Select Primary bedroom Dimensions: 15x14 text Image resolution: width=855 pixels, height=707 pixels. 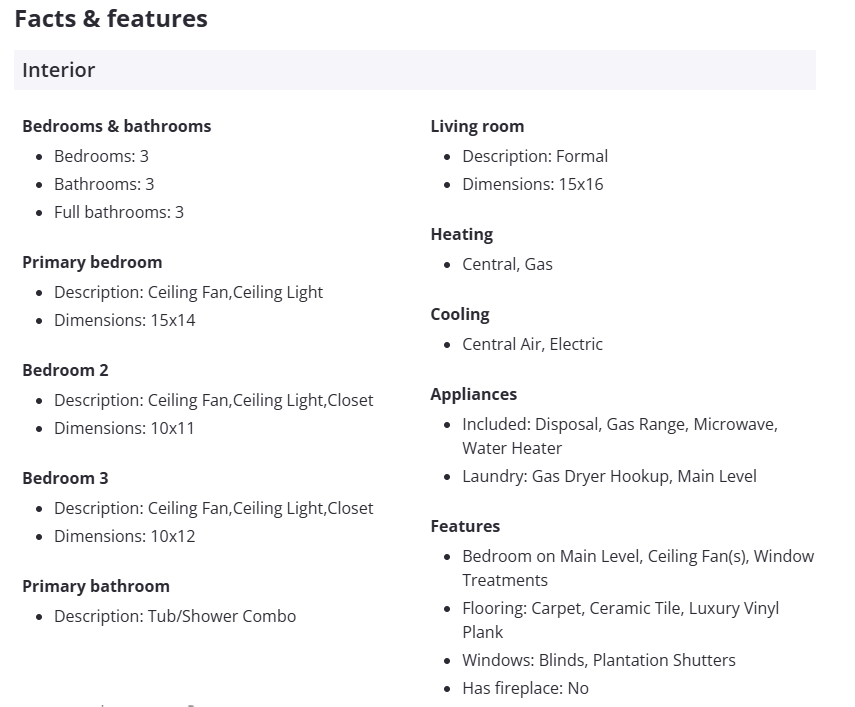[x=125, y=320]
